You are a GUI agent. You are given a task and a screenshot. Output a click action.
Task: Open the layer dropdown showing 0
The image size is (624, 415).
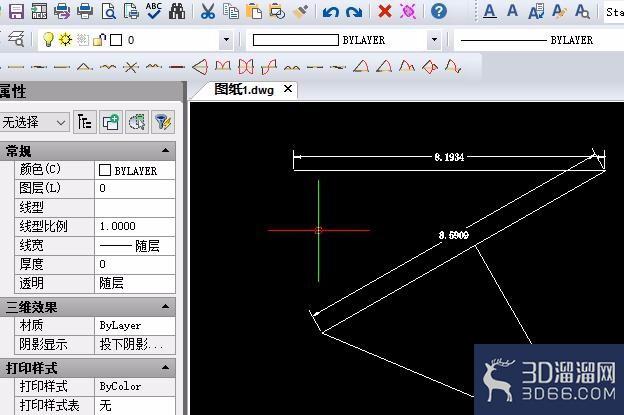click(226, 40)
